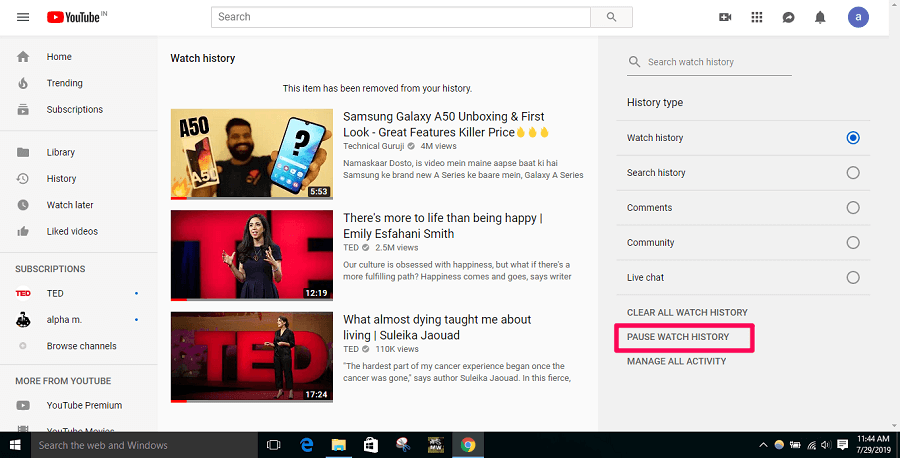Open the YouTube apps grid
This screenshot has width=900, height=458.
coord(756,17)
